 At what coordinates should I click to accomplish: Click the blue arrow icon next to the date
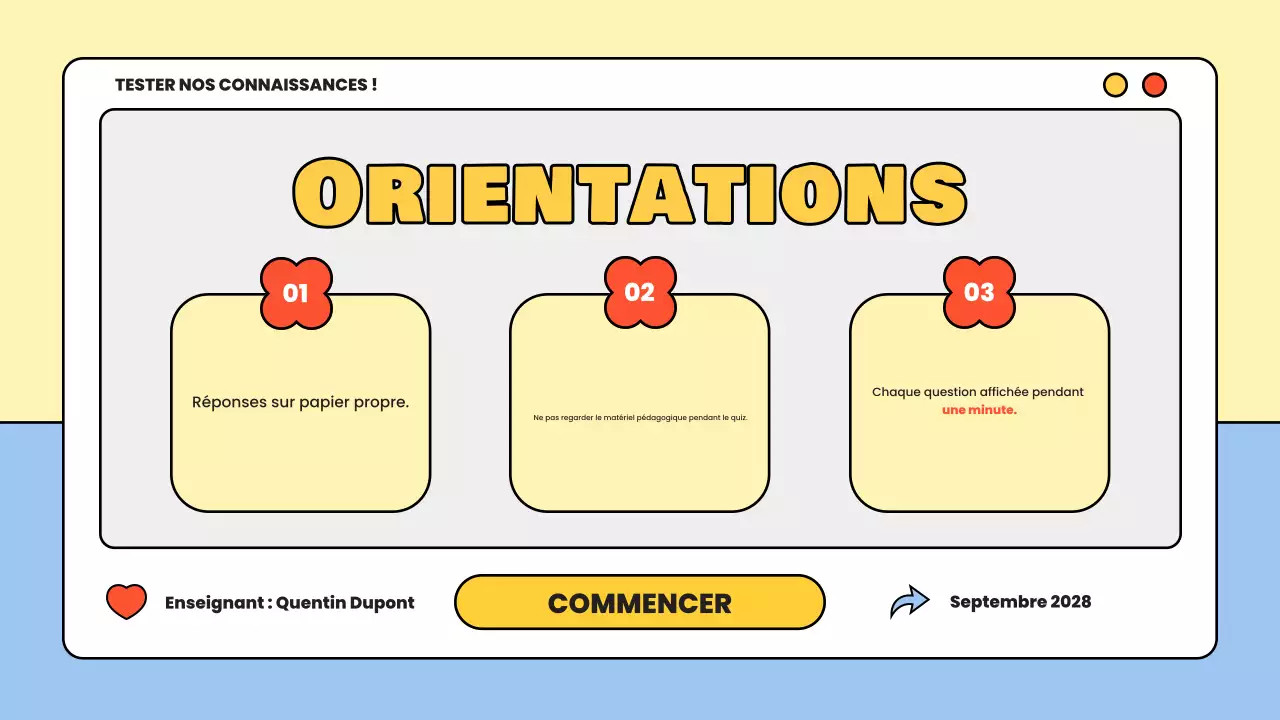[910, 601]
